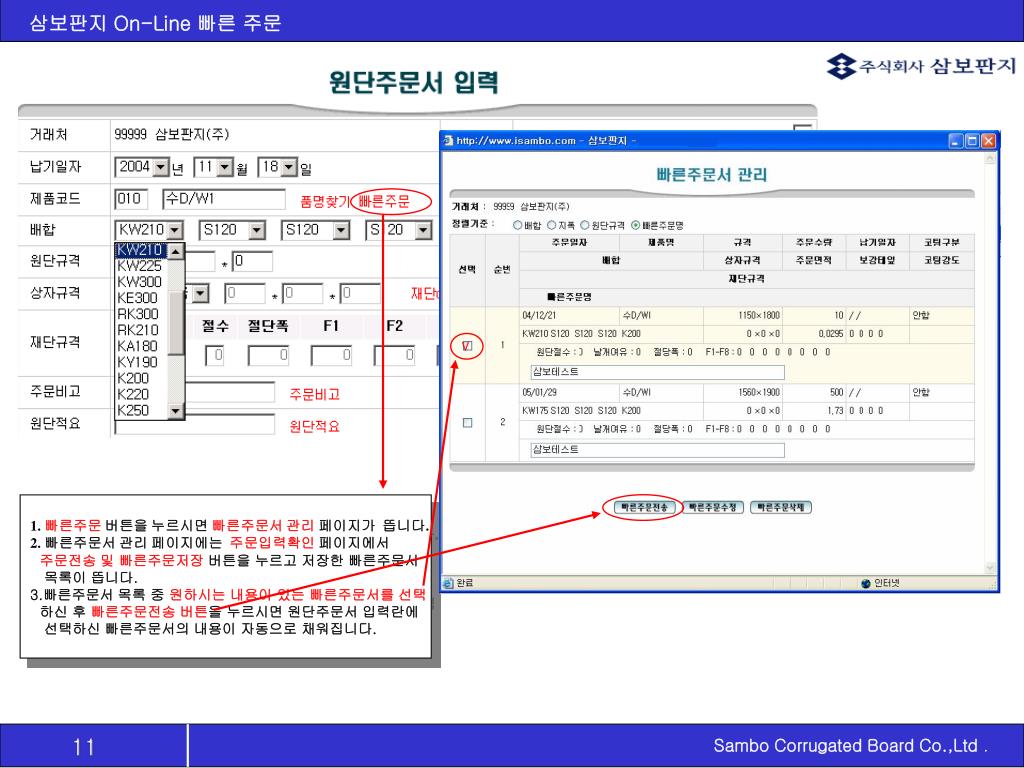This screenshot has width=1024, height=768.
Task: Open the 상자규격 type dropdown arrow
Action: 200,294
